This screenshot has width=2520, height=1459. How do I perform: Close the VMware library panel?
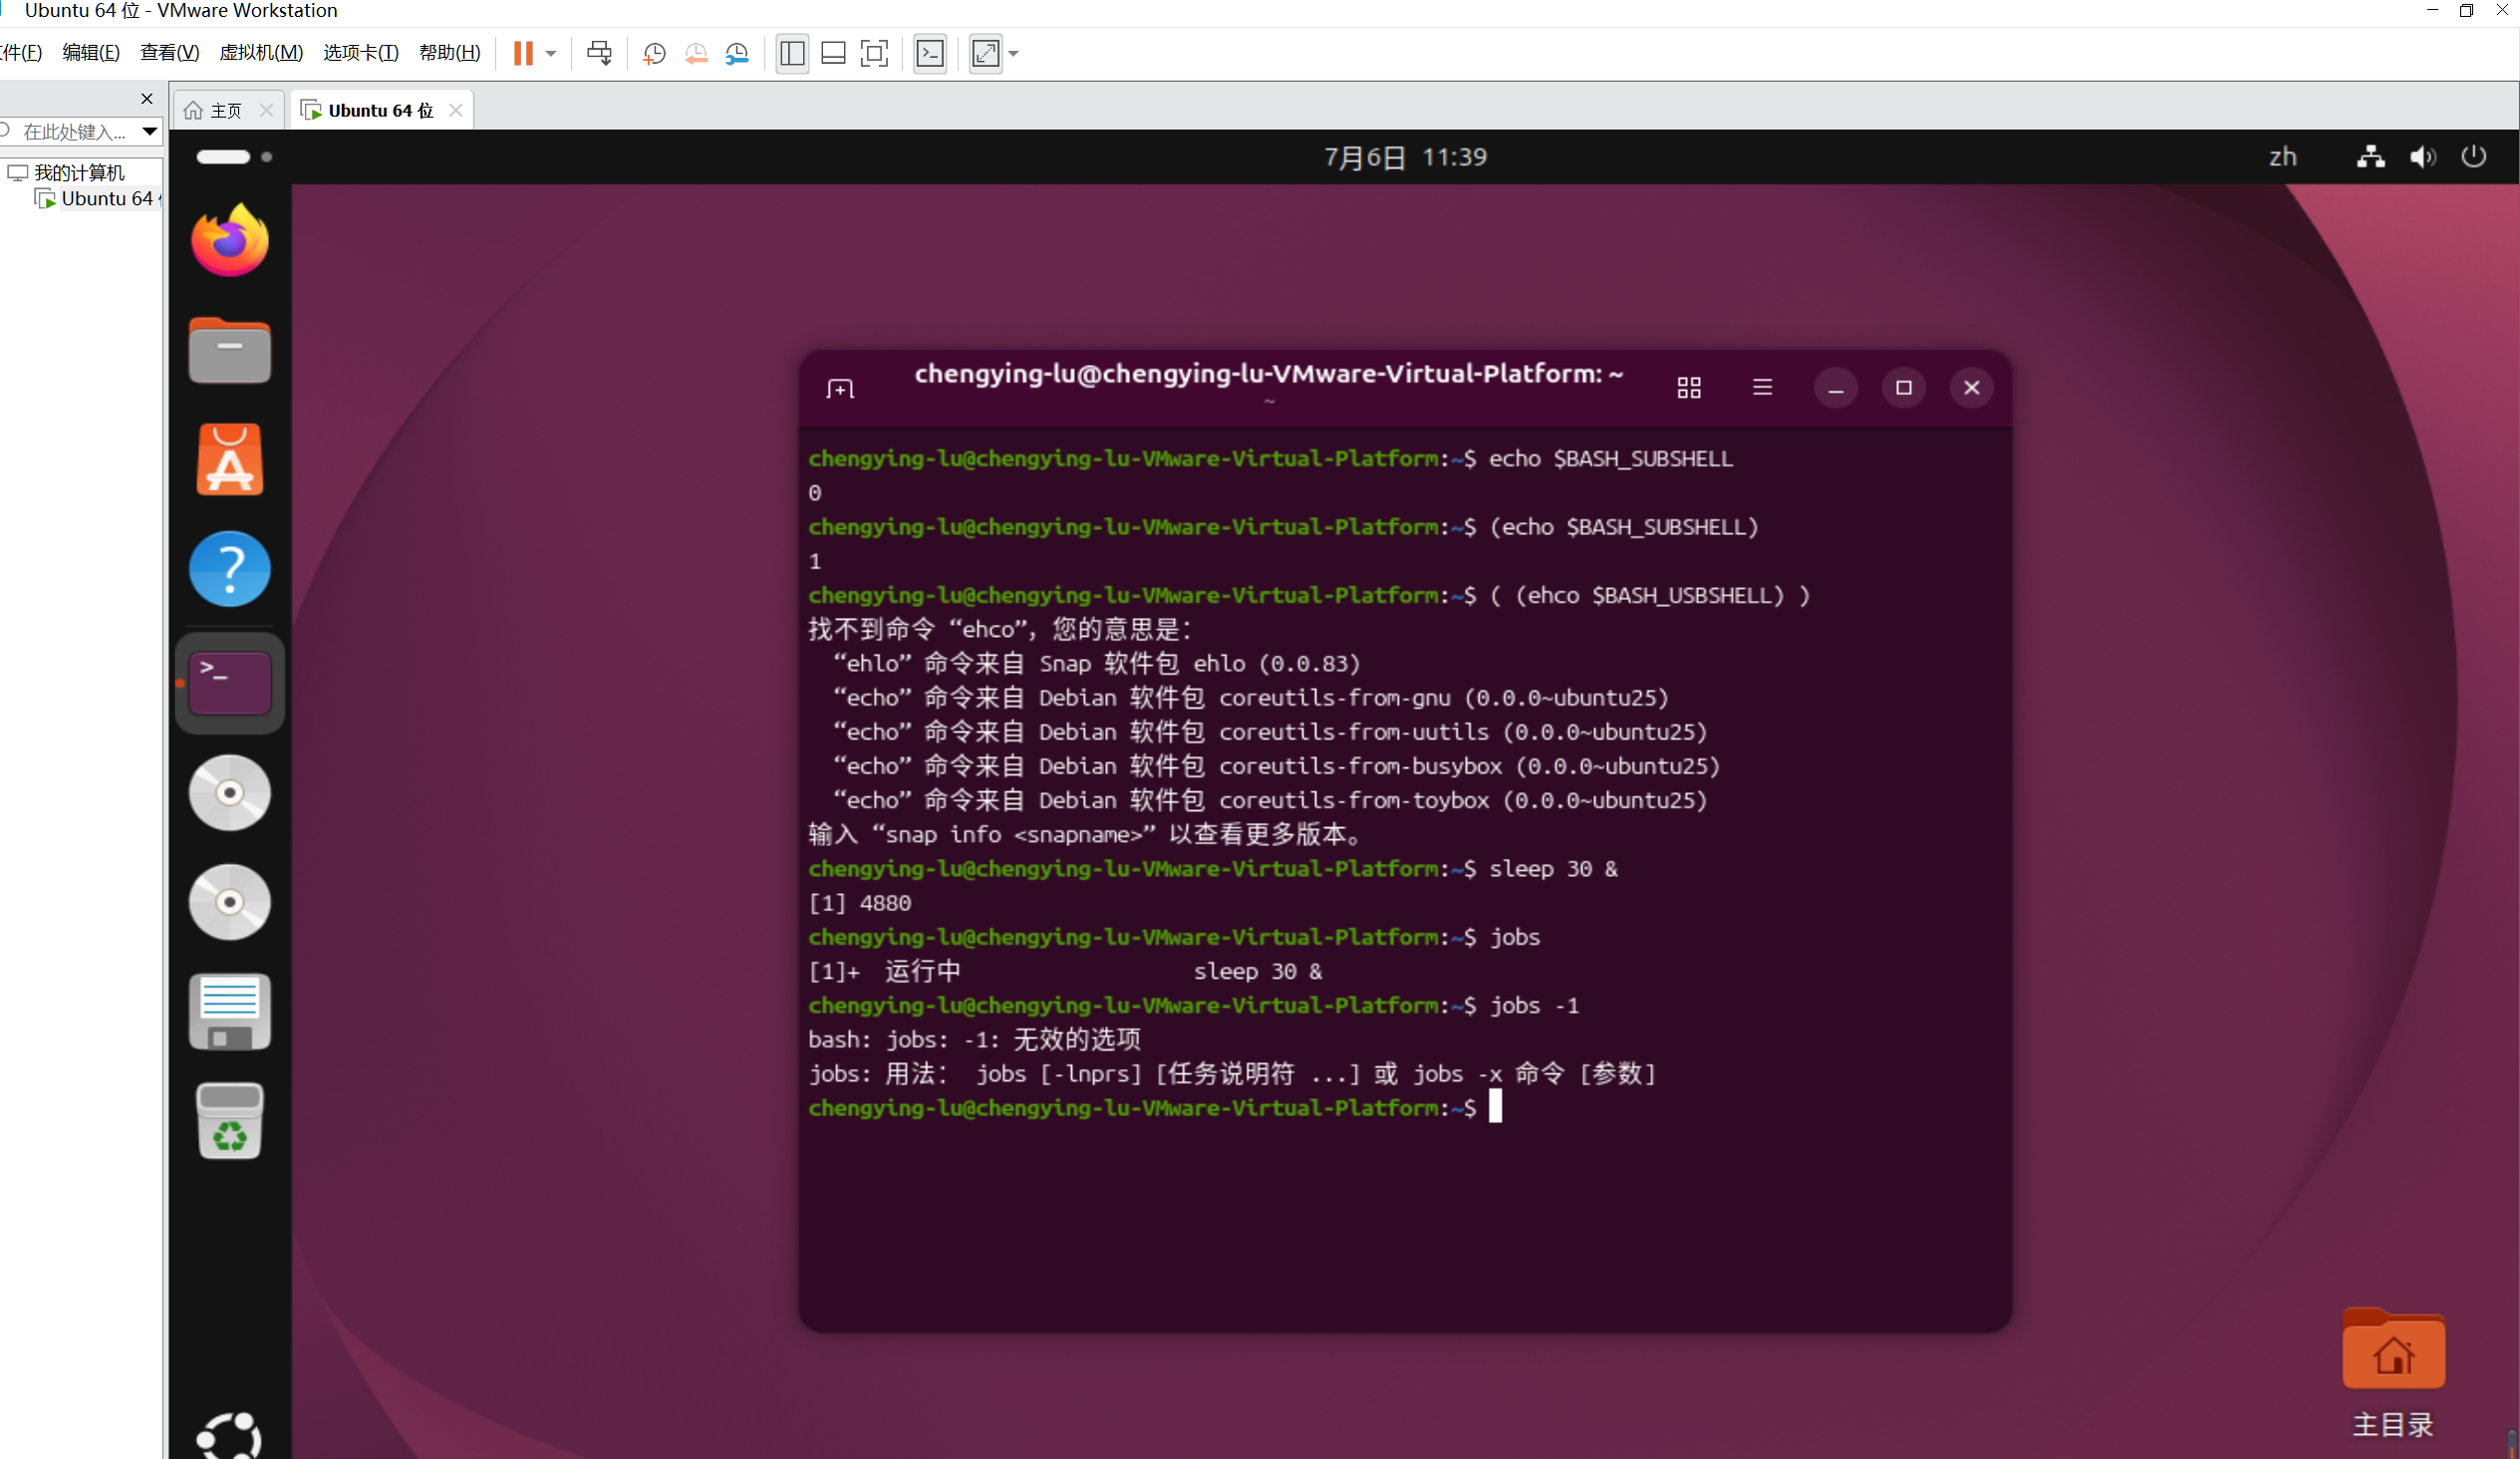pyautogui.click(x=147, y=98)
